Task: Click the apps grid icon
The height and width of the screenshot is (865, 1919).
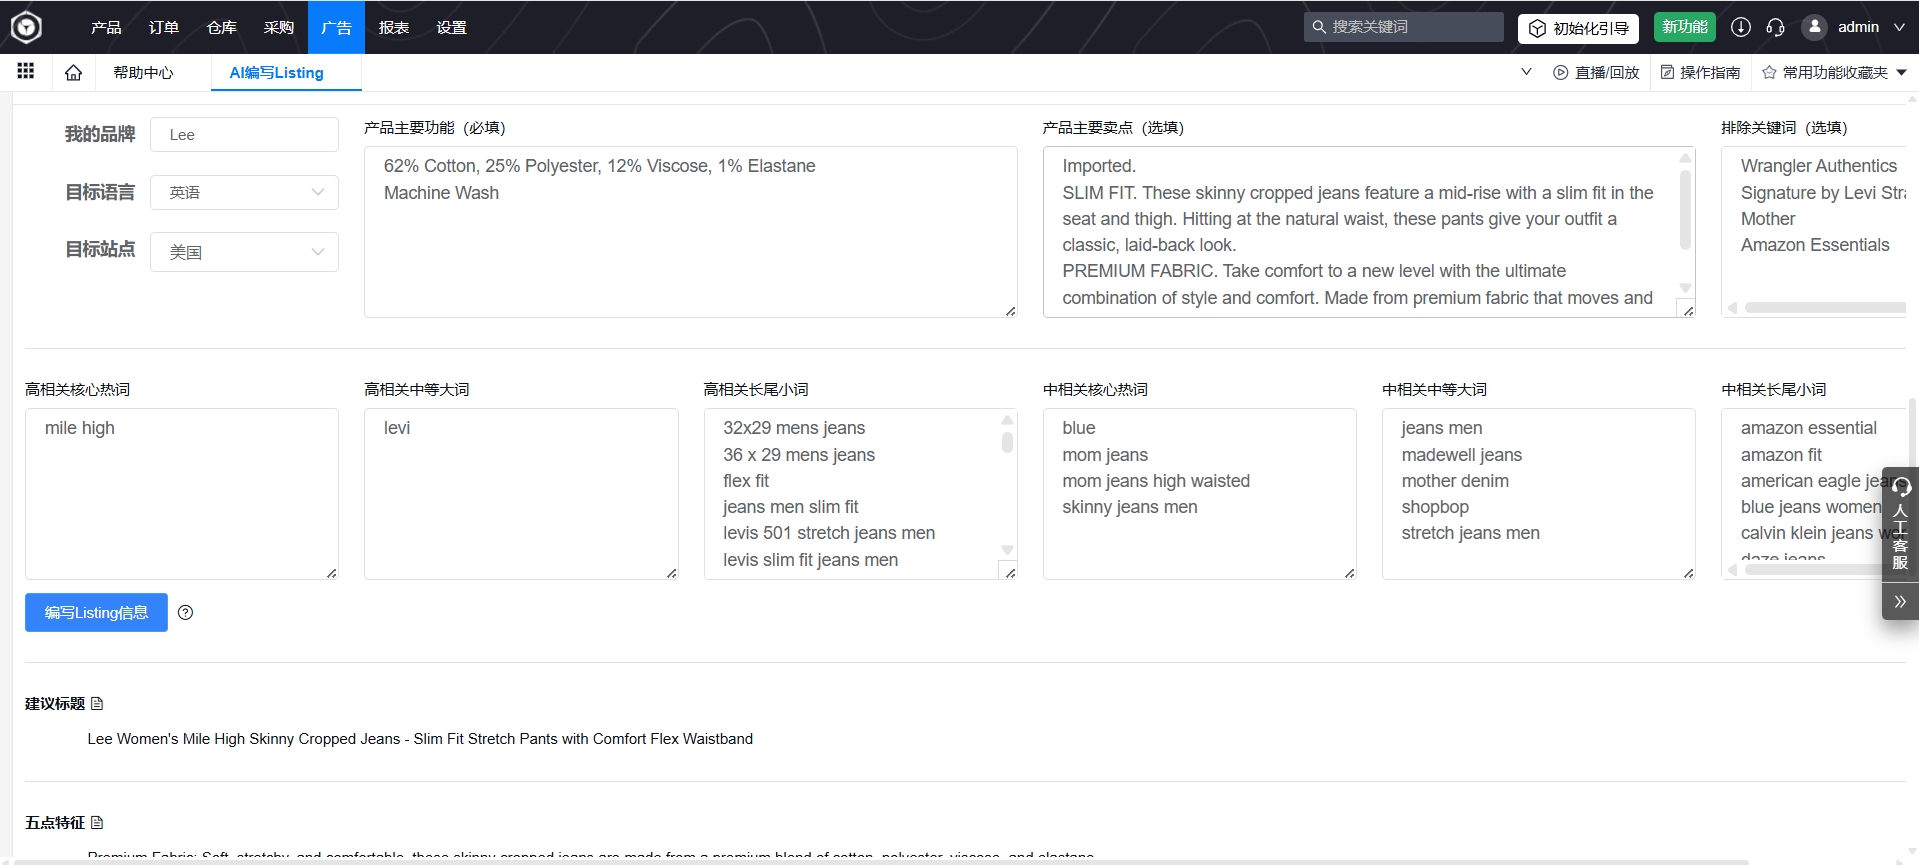Action: pyautogui.click(x=26, y=71)
